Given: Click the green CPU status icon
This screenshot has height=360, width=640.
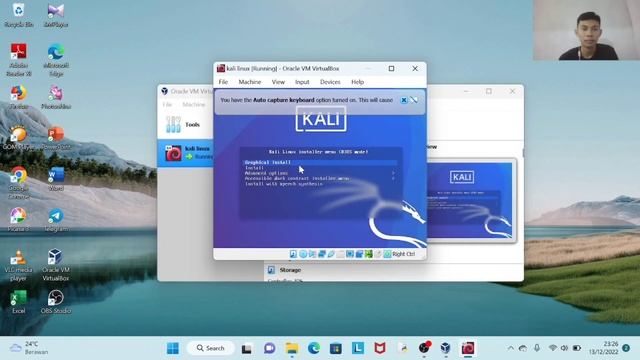Looking at the screenshot, I should pos(369,254).
